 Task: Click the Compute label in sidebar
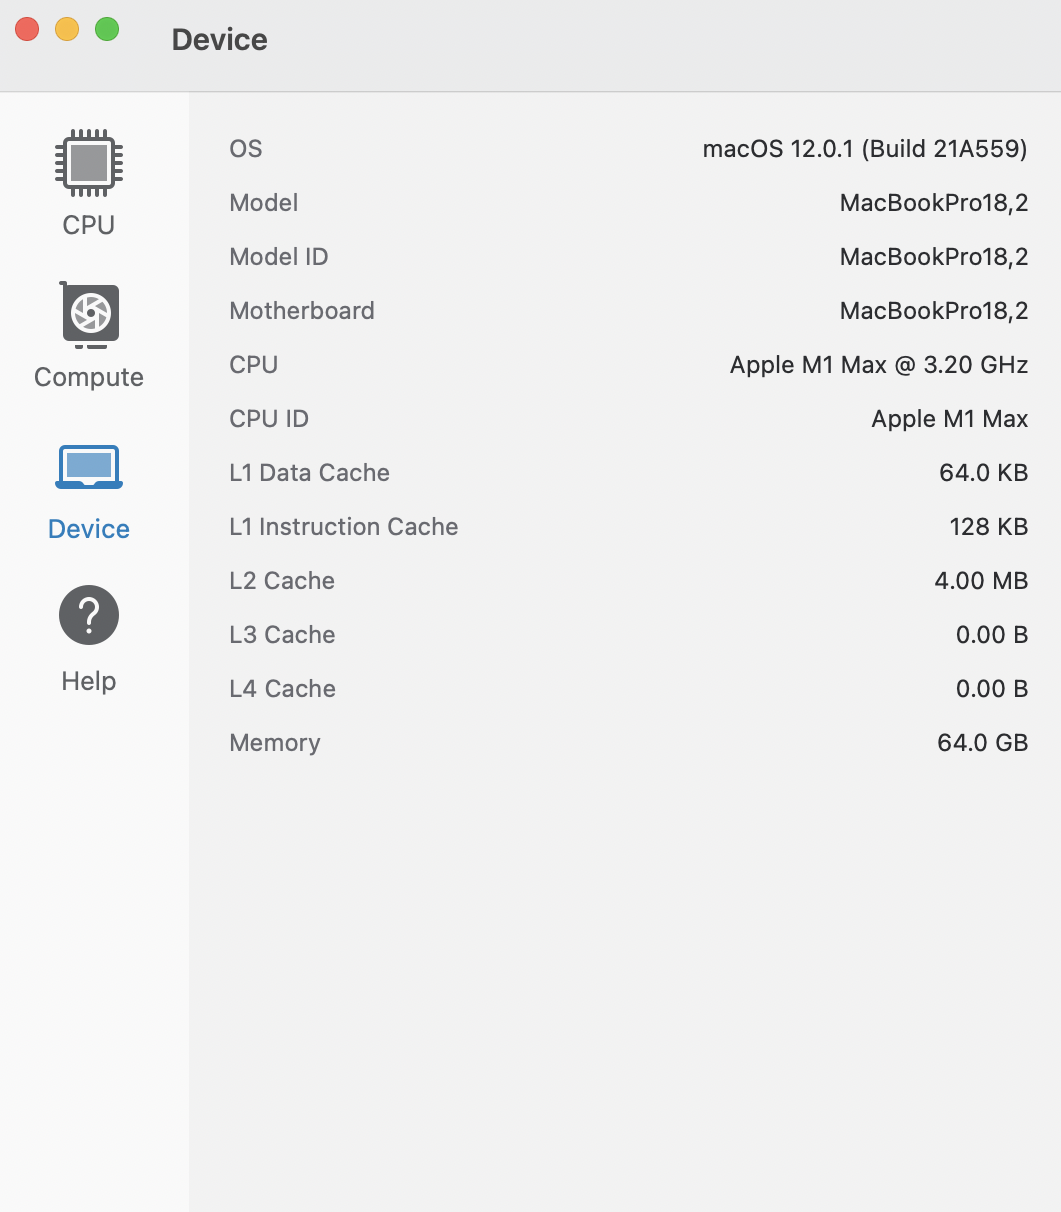click(89, 377)
